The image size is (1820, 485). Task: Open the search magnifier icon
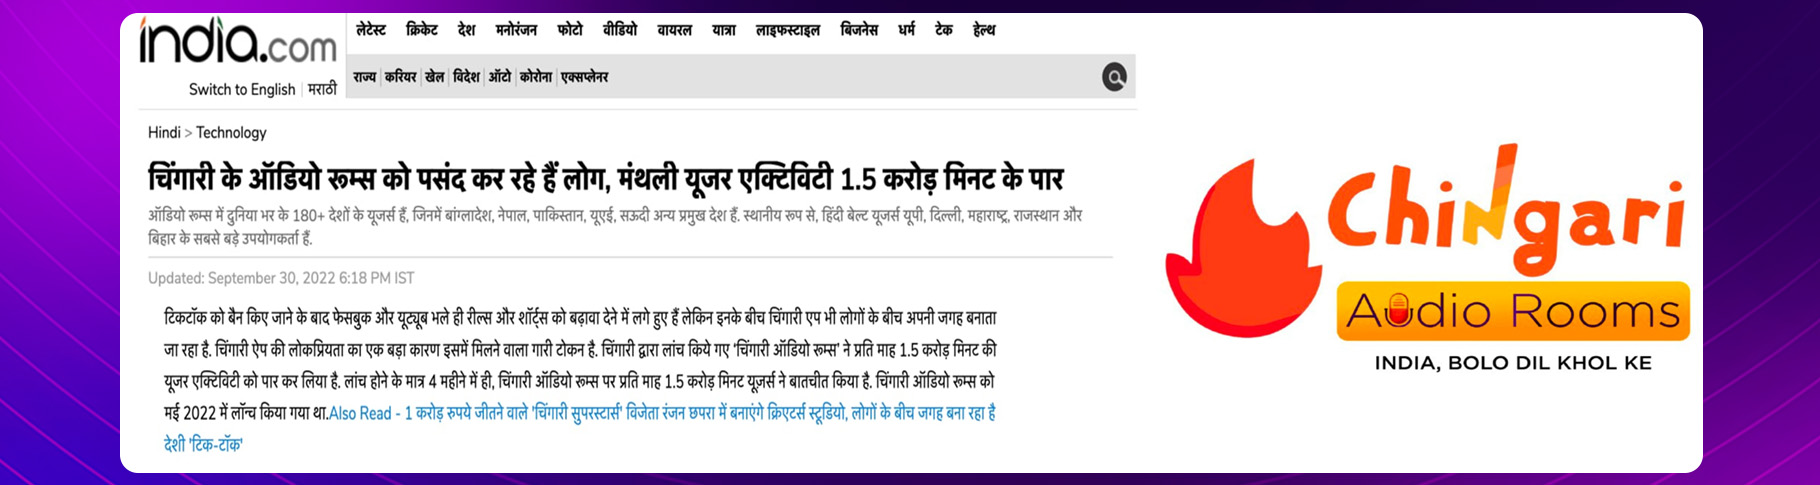point(1114,76)
